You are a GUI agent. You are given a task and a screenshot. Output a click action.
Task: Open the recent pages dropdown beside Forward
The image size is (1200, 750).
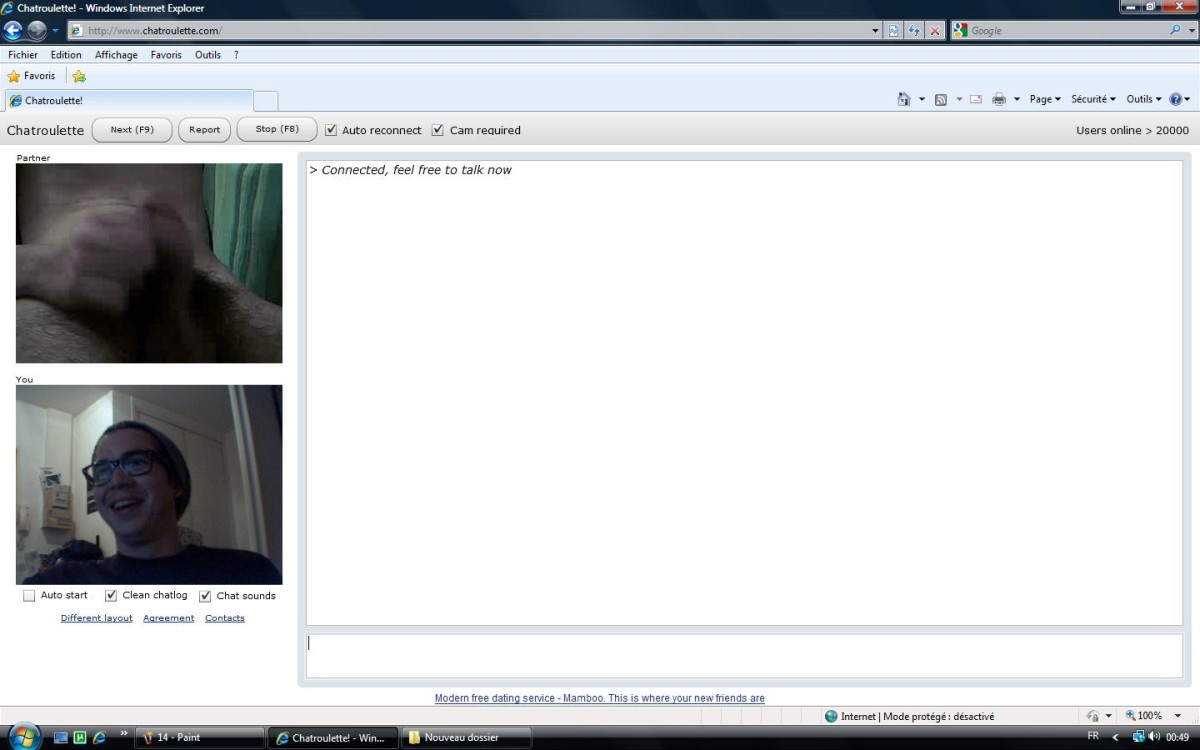click(55, 31)
